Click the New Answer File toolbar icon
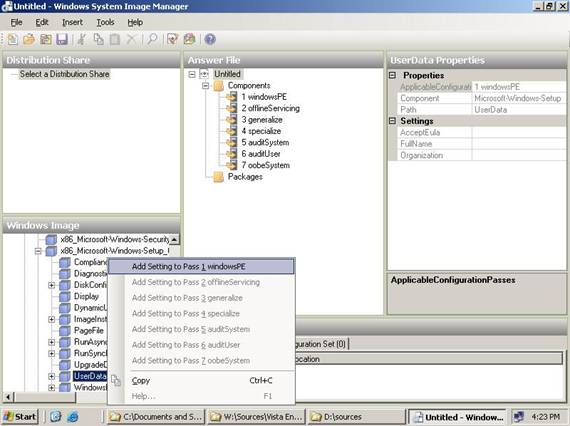Viewport: 570px width, 426px height. click(x=12, y=39)
